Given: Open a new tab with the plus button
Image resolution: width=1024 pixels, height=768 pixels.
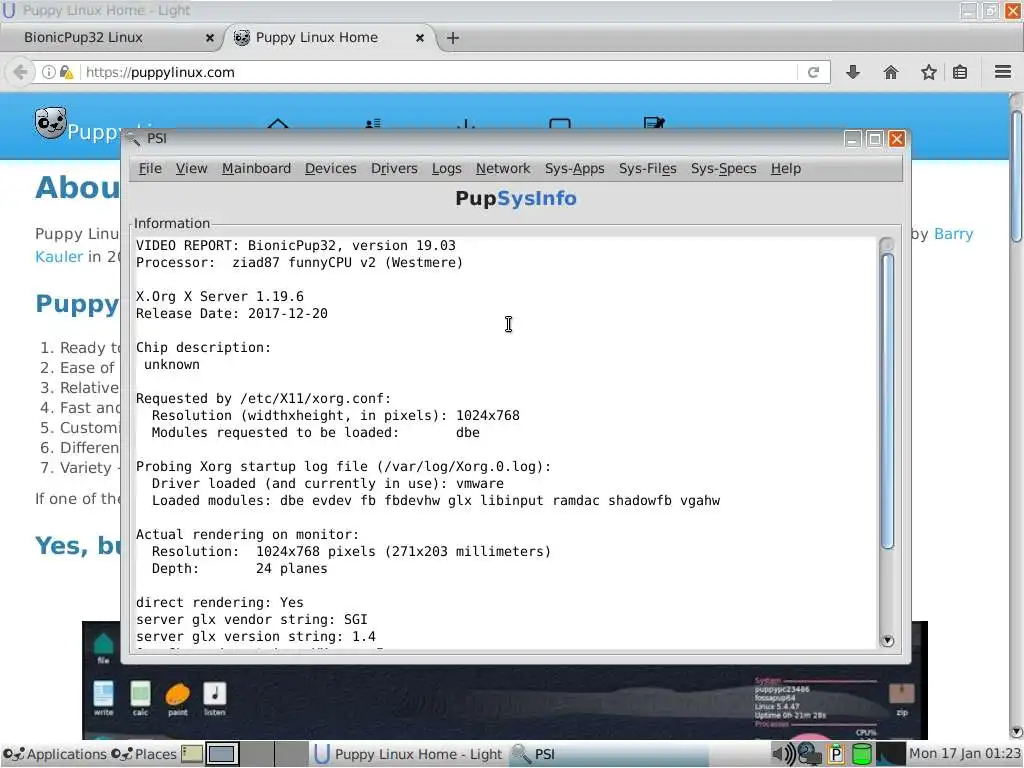Looking at the screenshot, I should 453,38.
